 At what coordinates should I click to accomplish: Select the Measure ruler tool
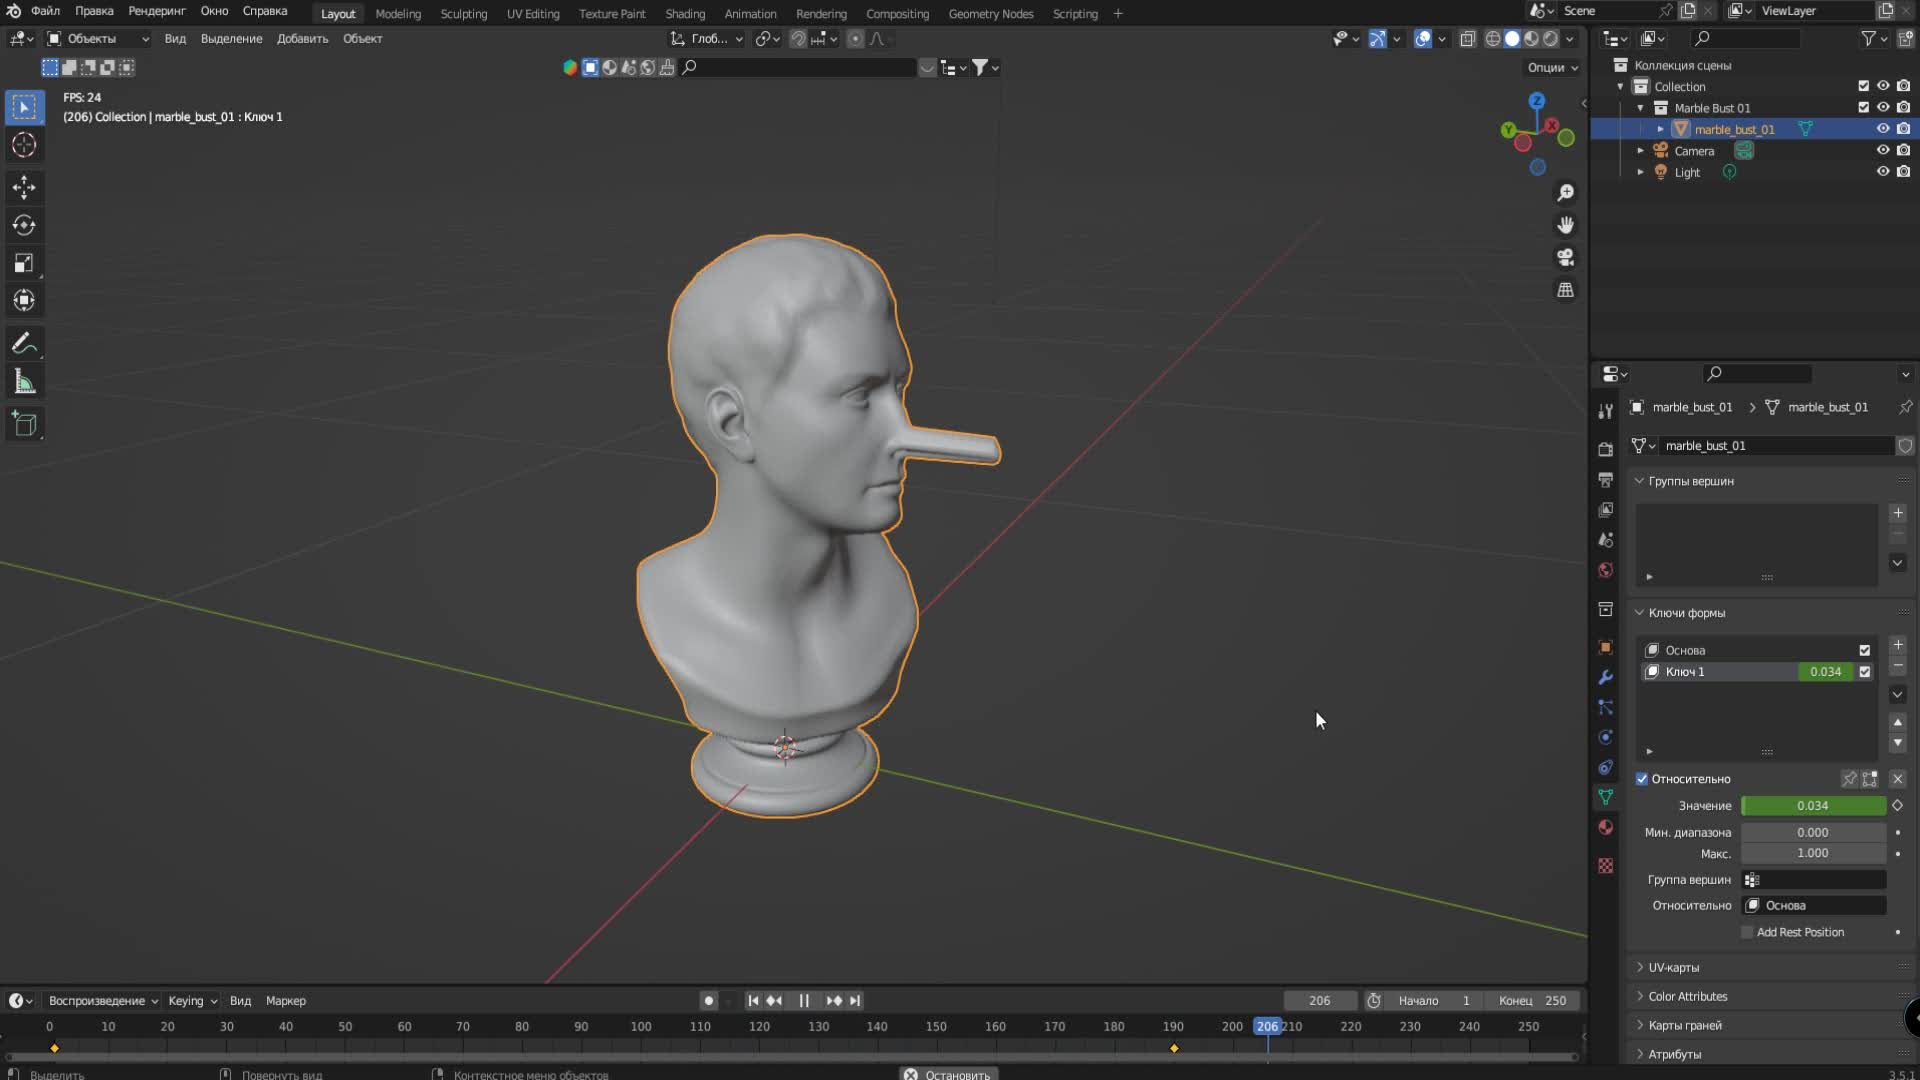pos(24,382)
